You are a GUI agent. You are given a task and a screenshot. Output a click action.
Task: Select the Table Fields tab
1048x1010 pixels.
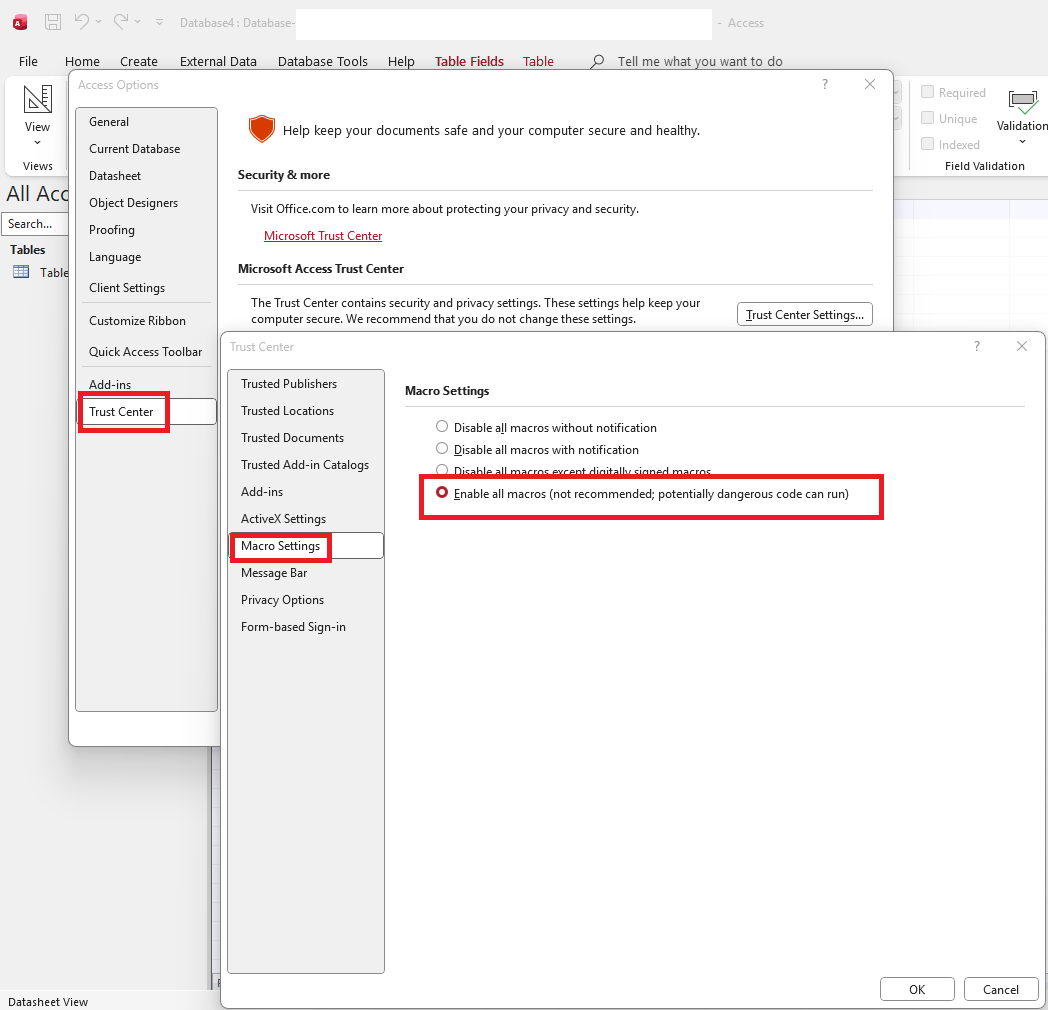pos(469,61)
